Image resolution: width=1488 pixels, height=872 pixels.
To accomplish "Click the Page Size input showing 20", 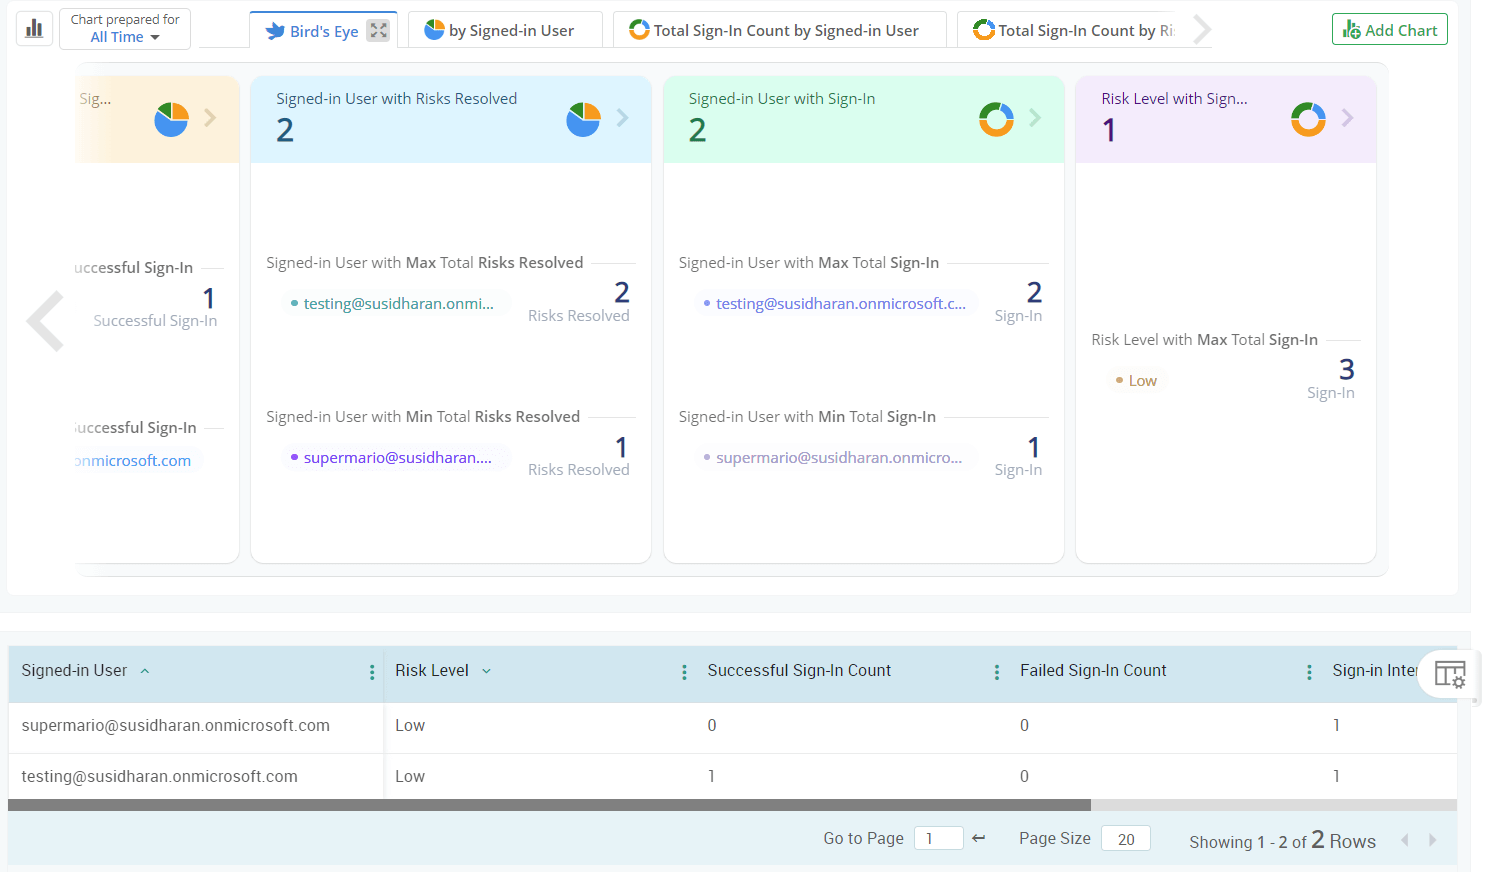I will pos(1125,837).
